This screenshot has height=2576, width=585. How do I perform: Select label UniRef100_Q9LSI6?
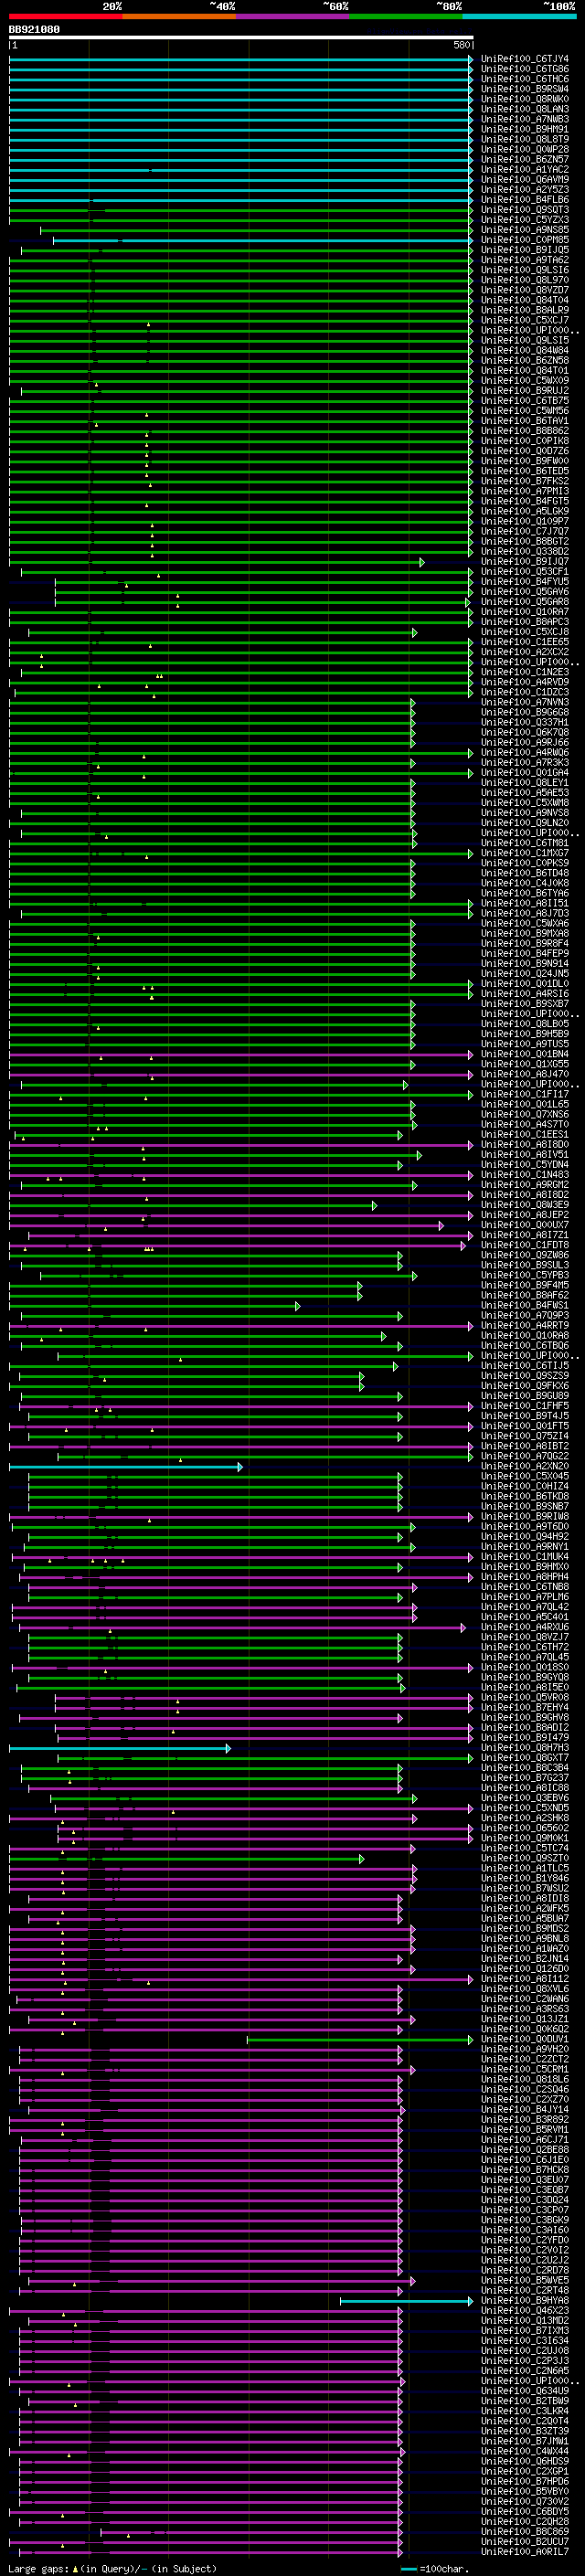point(525,270)
